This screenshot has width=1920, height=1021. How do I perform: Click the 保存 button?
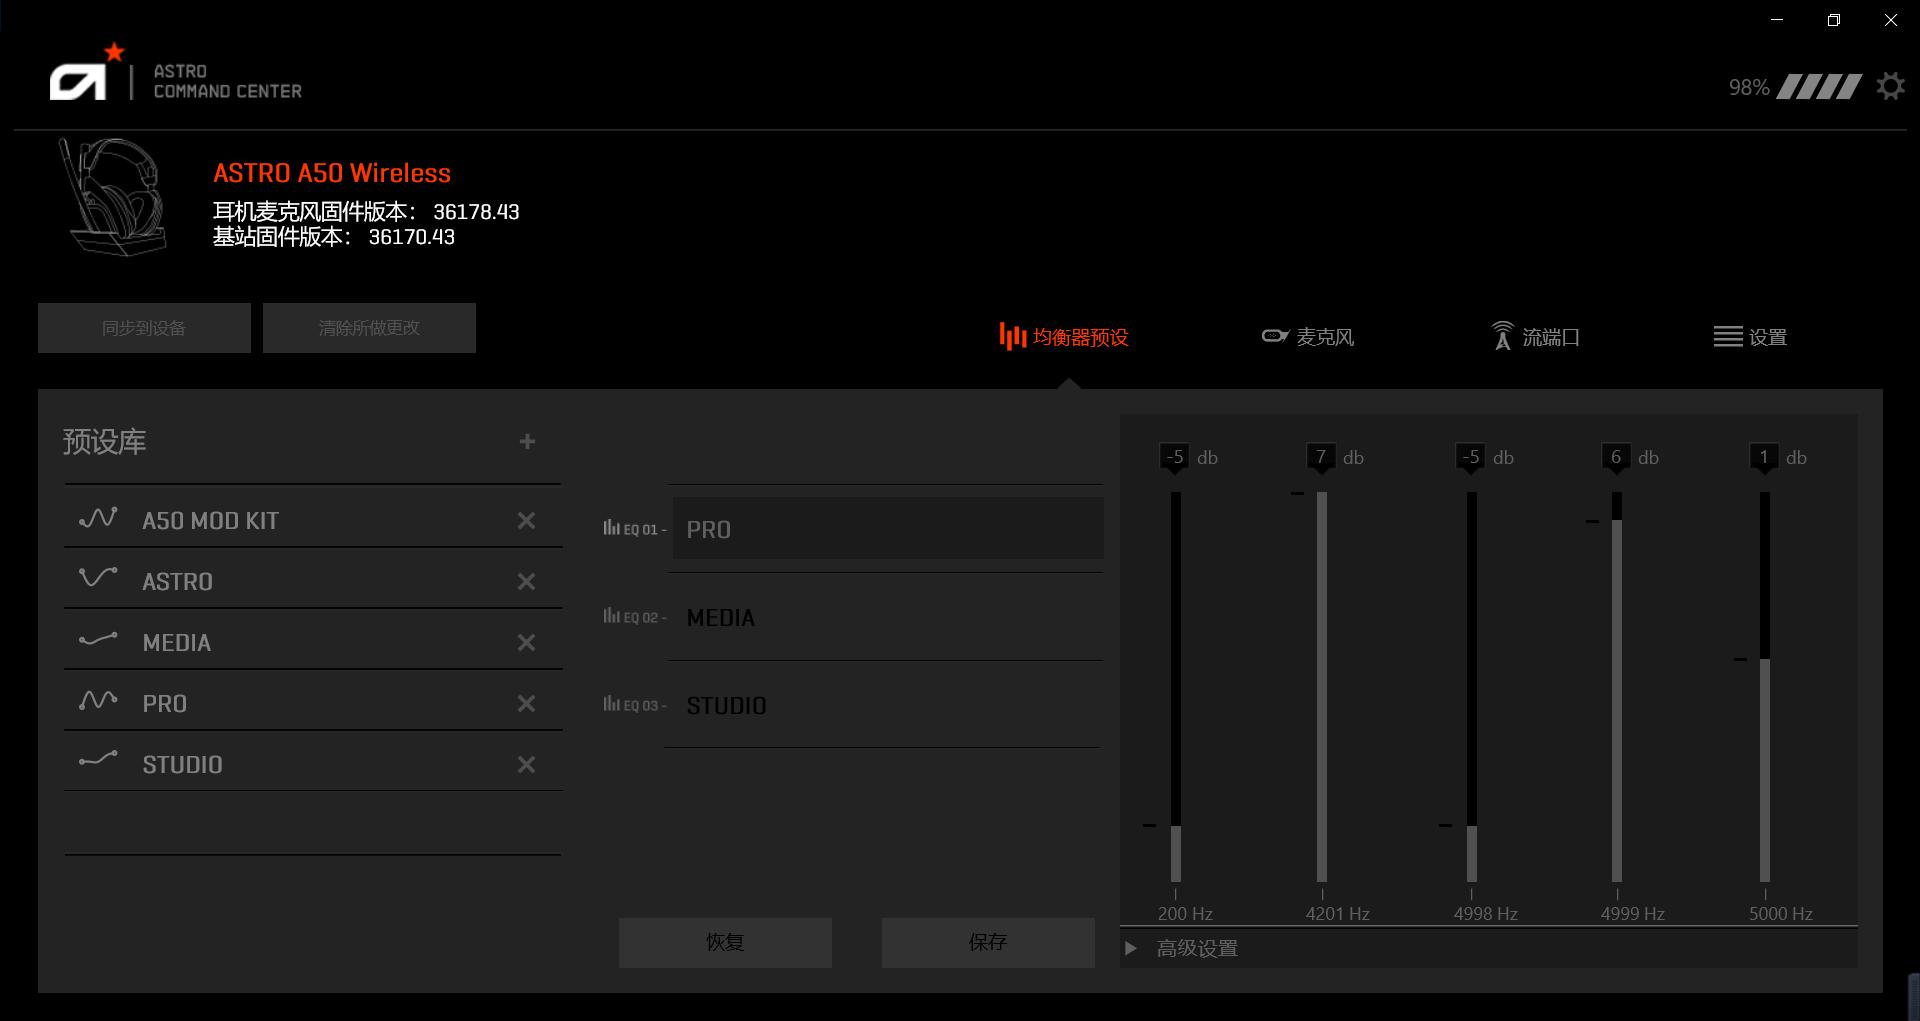988,942
